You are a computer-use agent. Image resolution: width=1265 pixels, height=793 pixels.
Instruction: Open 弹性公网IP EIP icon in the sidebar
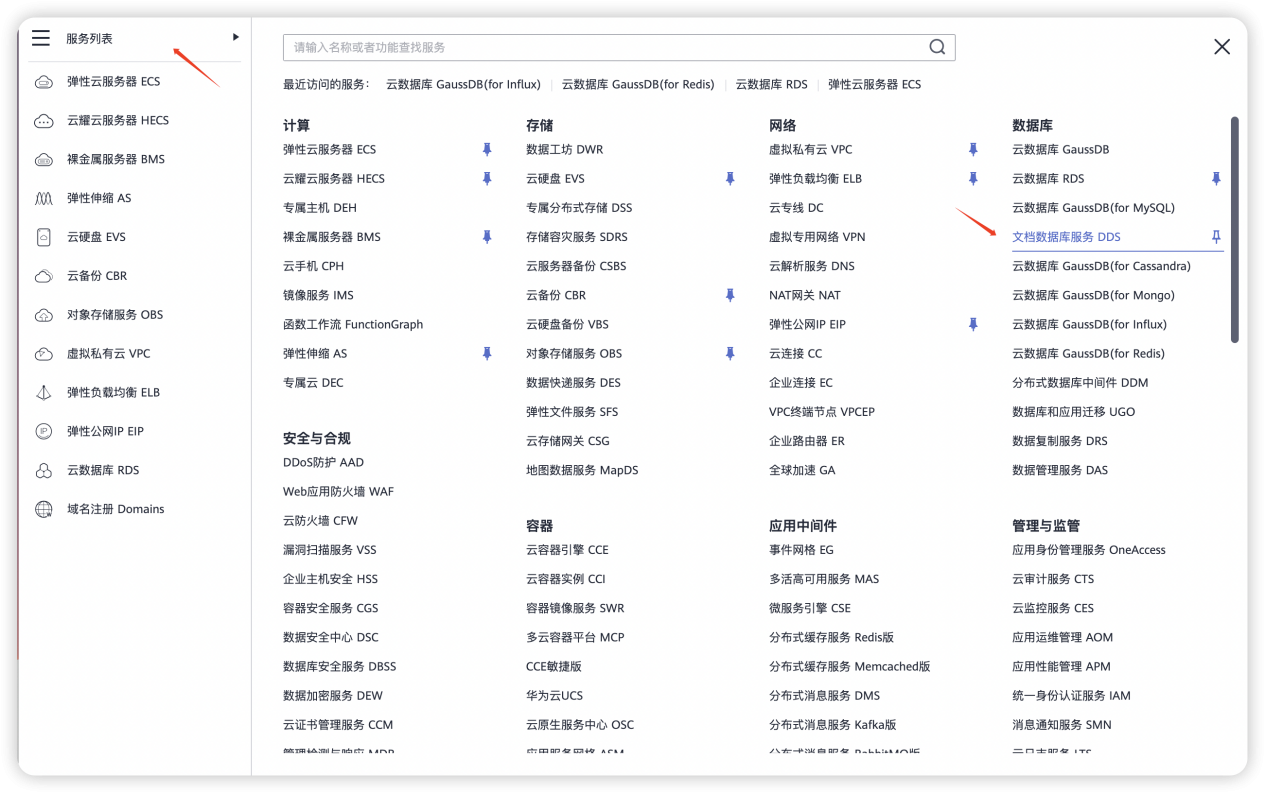tap(44, 432)
